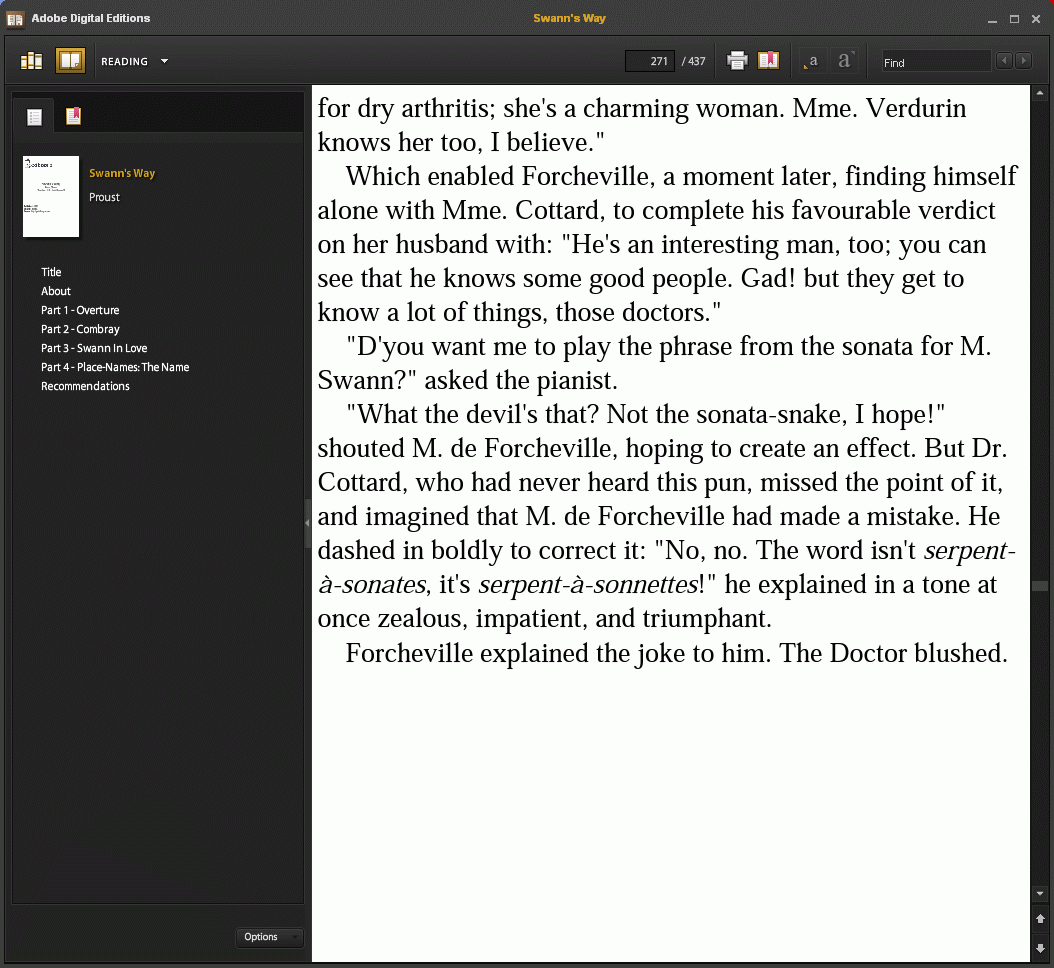This screenshot has height=968, width=1054.
Task: Go to next search result arrow
Action: pyautogui.click(x=1023, y=61)
